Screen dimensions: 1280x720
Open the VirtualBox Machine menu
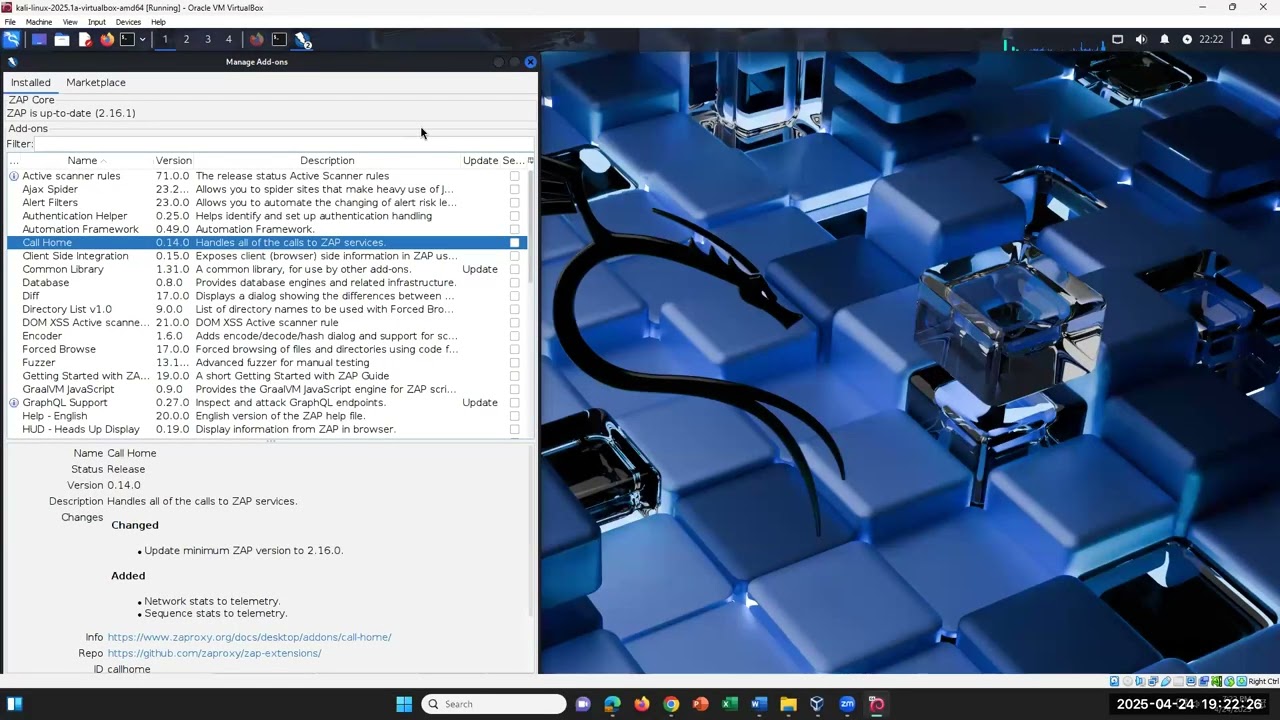pyautogui.click(x=39, y=22)
